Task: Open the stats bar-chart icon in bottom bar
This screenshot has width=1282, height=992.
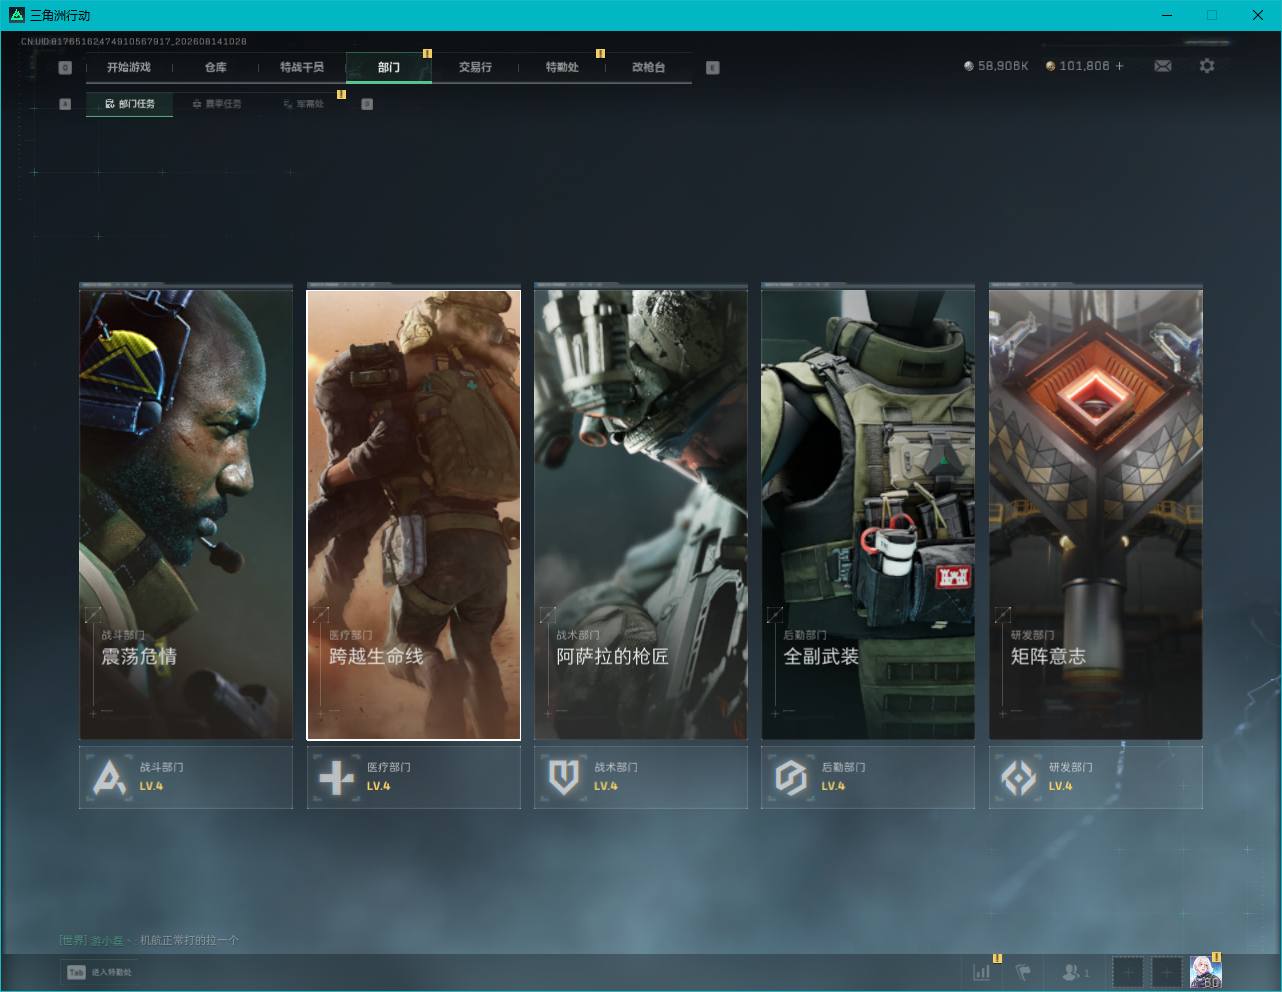Action: click(982, 971)
